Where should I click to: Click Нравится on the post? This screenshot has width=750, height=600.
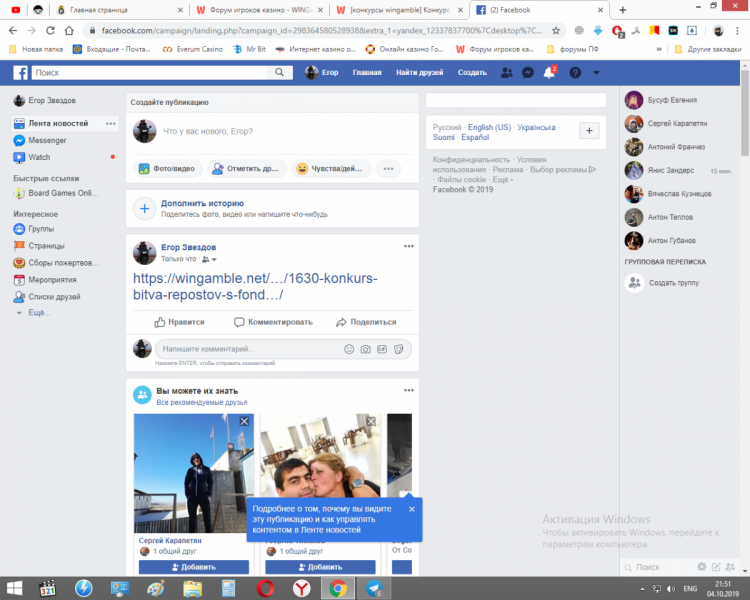click(179, 322)
